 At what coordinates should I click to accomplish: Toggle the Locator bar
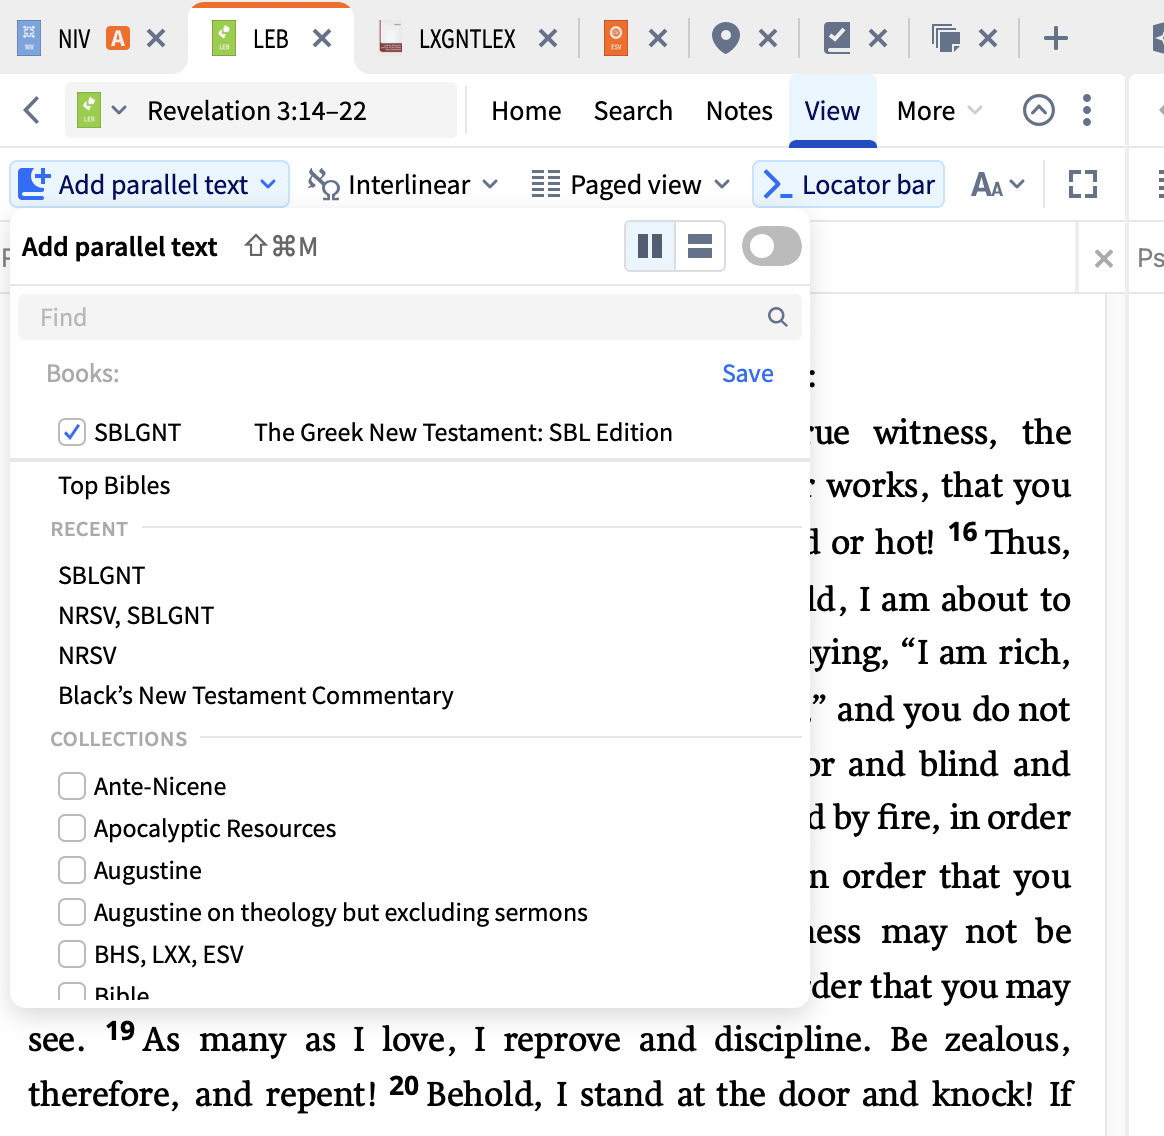(x=849, y=184)
